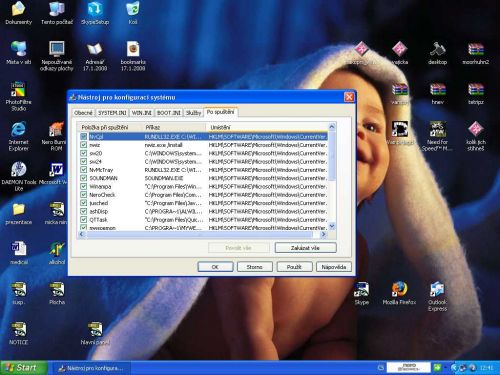Screen dimensions: 500x375
Task: Launch Nero Burning ROM desktop icon
Action: click(x=55, y=136)
